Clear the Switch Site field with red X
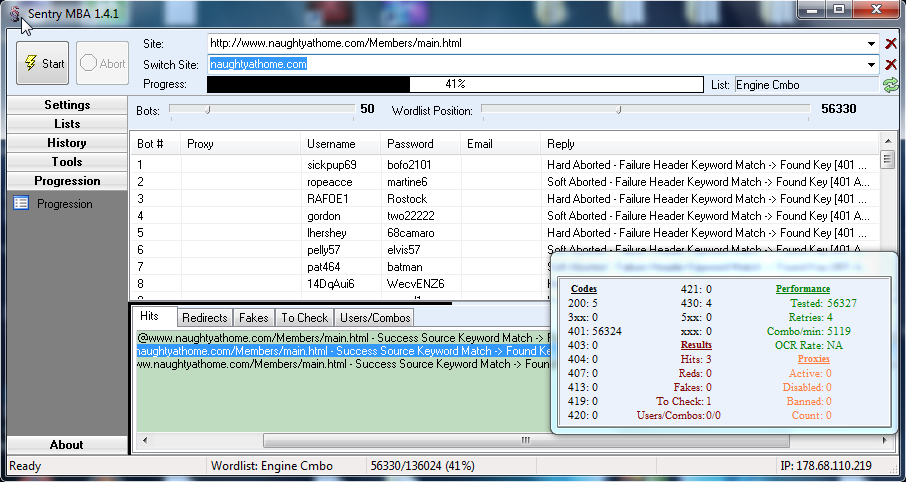The height and width of the screenshot is (482, 906). click(891, 64)
